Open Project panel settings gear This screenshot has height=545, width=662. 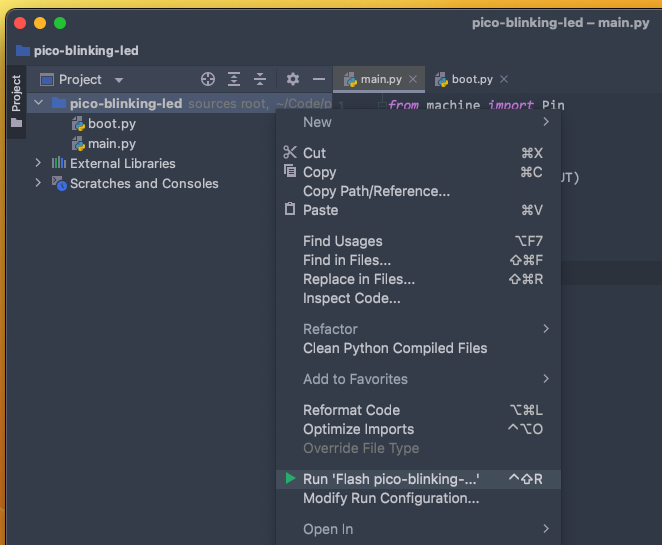coord(293,79)
